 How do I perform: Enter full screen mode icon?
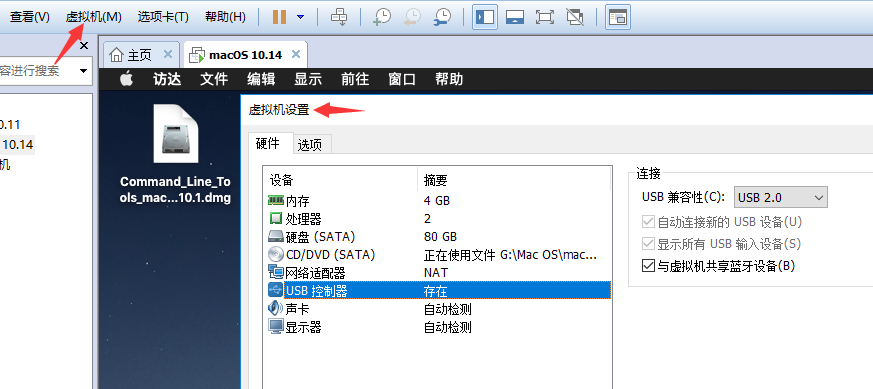545,17
